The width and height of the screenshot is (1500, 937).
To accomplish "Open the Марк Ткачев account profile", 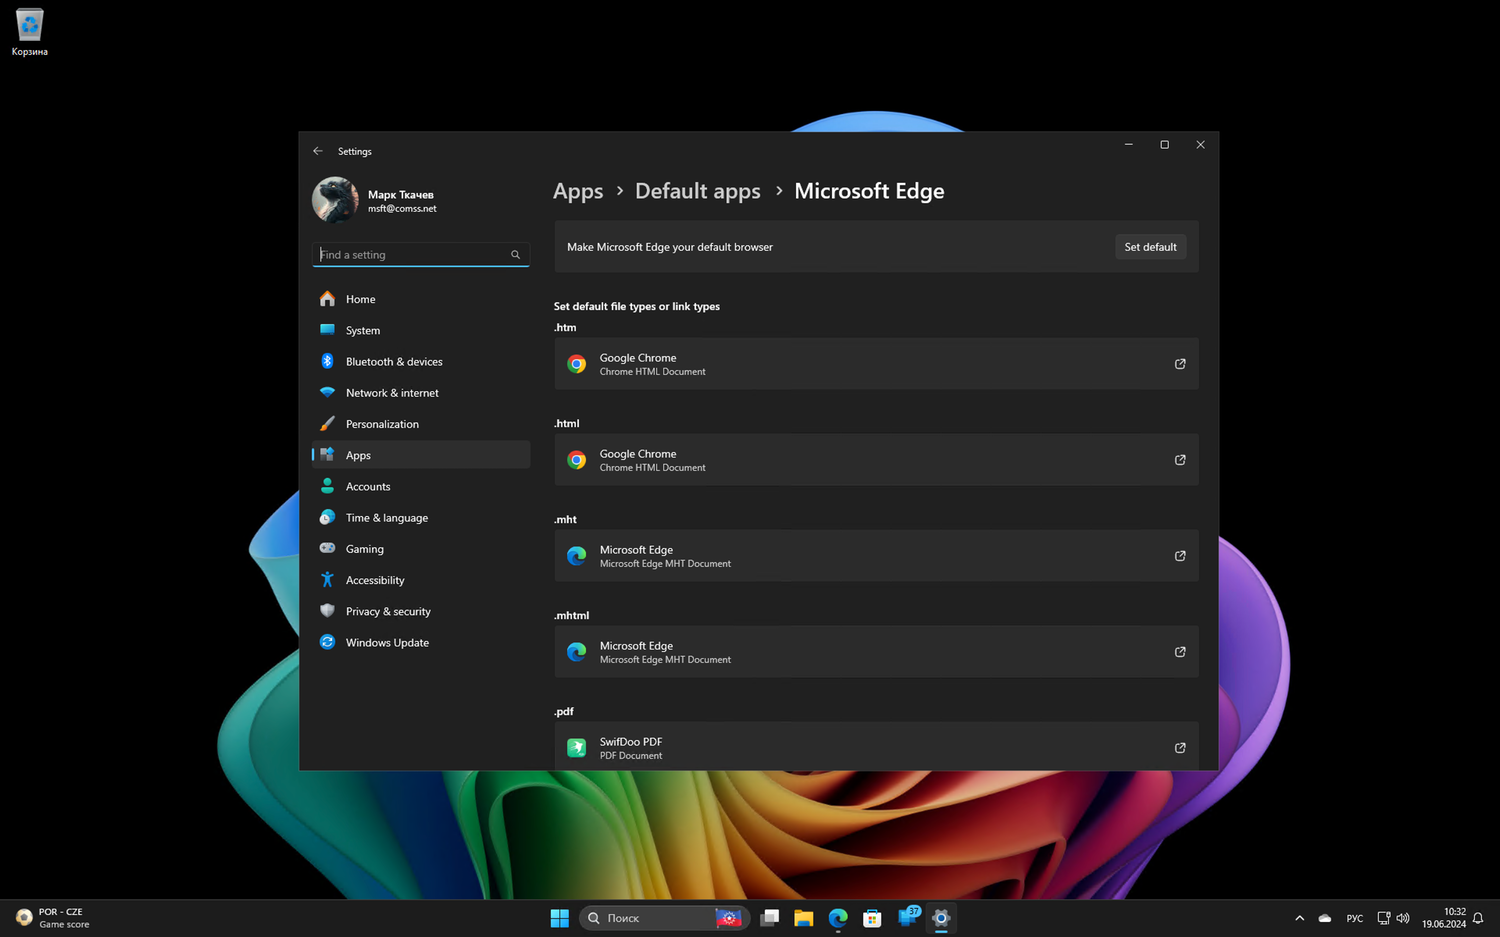I will coord(375,200).
